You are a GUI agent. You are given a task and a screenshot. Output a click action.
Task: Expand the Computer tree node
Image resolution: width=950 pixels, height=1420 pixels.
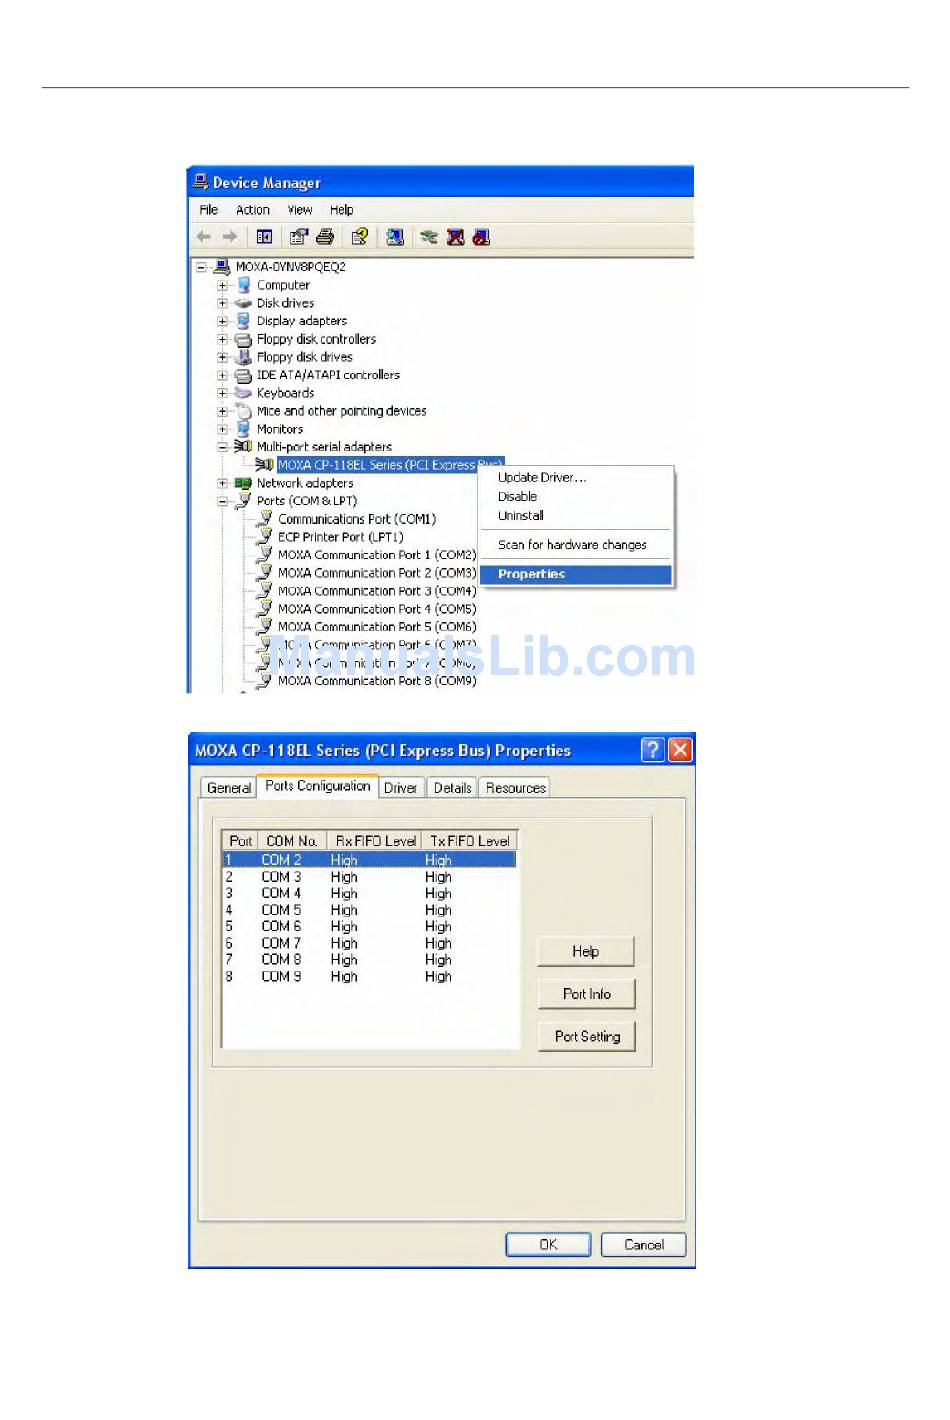222,285
